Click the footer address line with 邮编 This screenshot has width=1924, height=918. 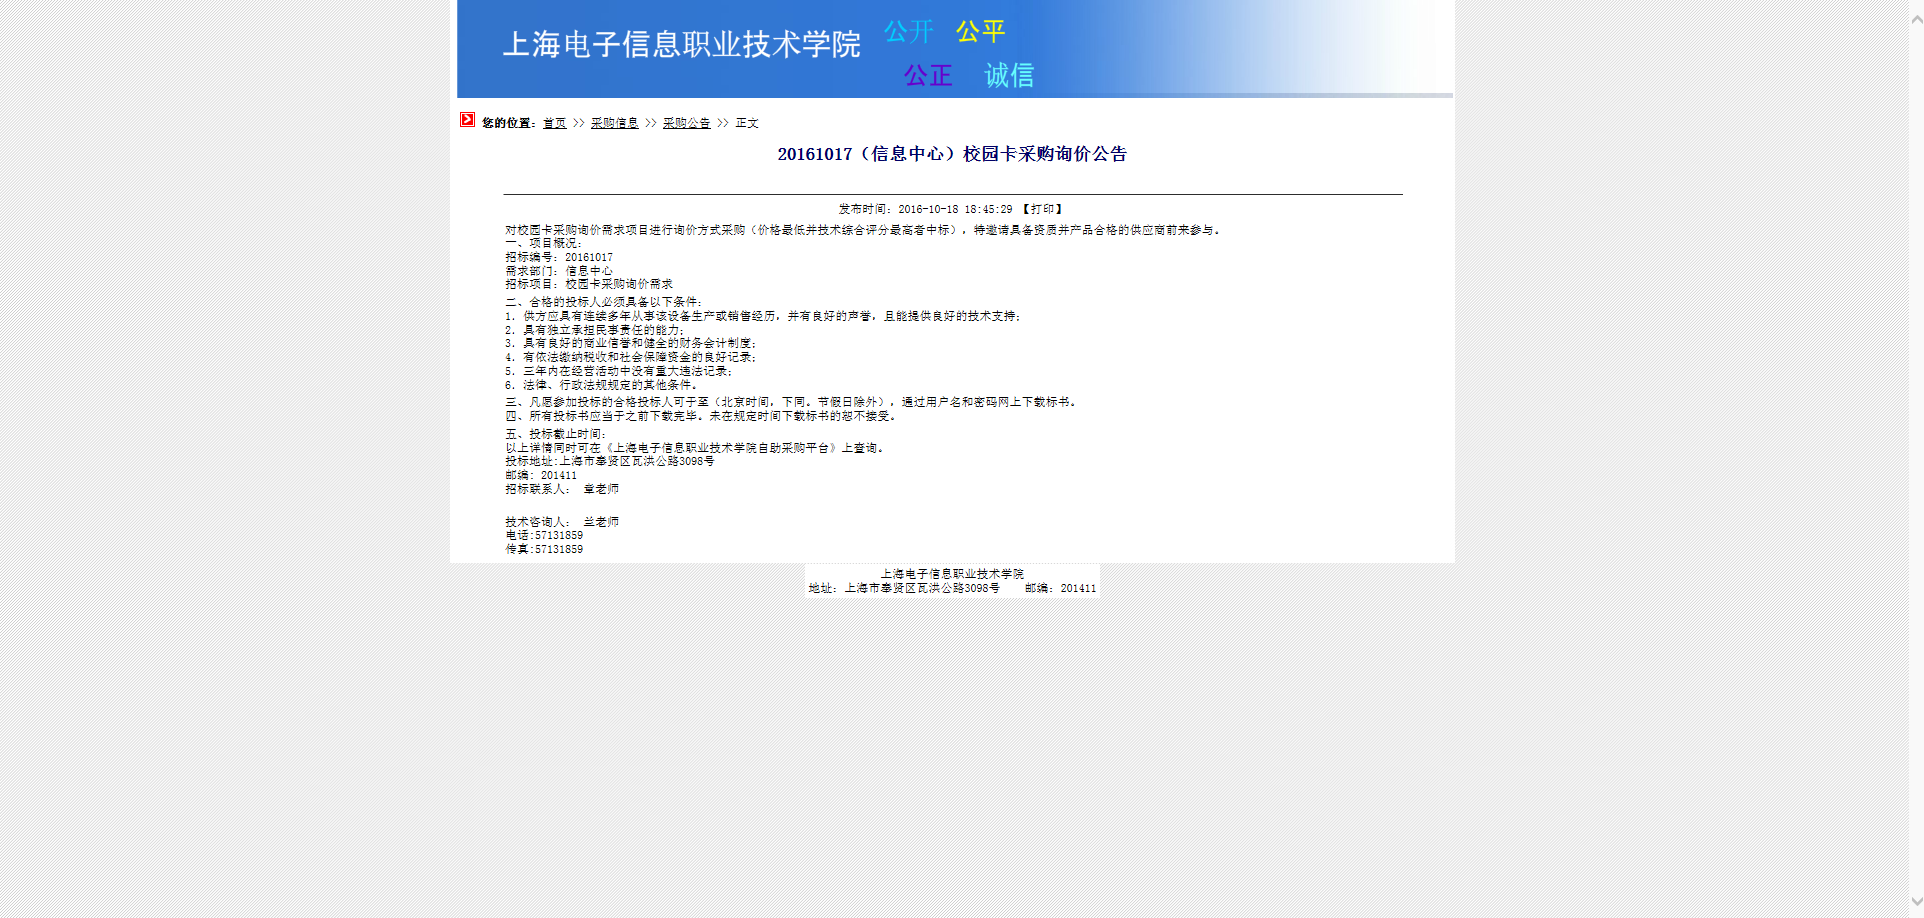coord(952,588)
